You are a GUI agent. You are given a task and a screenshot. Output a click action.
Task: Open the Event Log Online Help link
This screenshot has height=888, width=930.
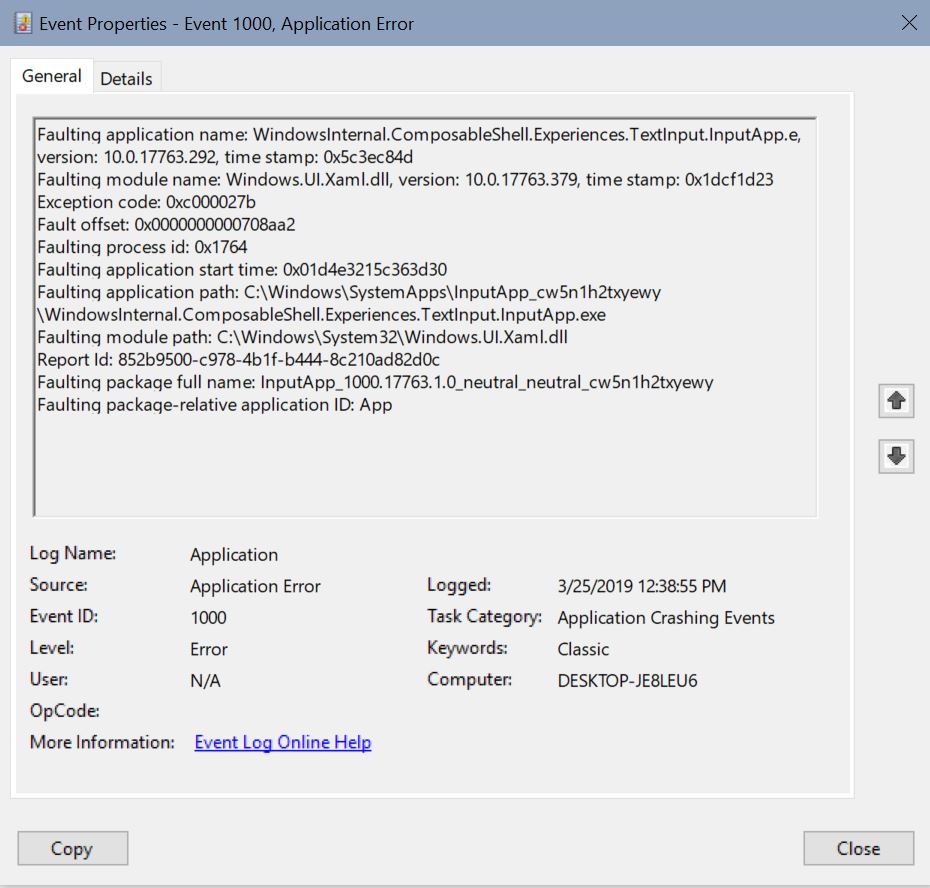click(x=283, y=742)
